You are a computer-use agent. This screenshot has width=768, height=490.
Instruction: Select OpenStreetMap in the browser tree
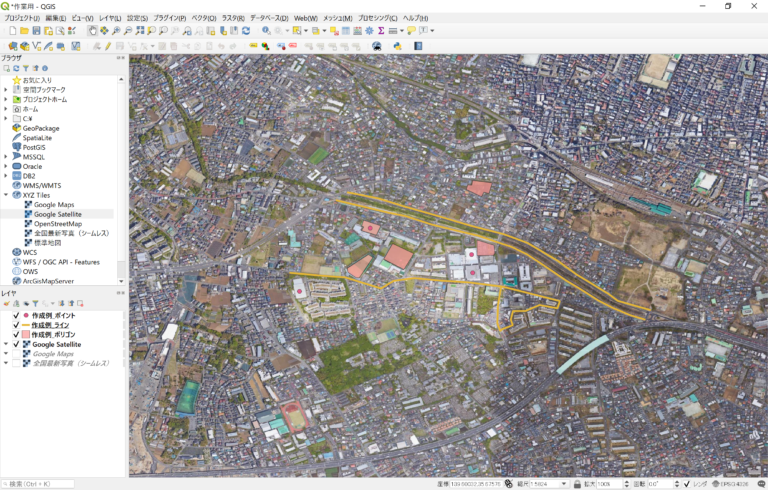[x=58, y=224]
